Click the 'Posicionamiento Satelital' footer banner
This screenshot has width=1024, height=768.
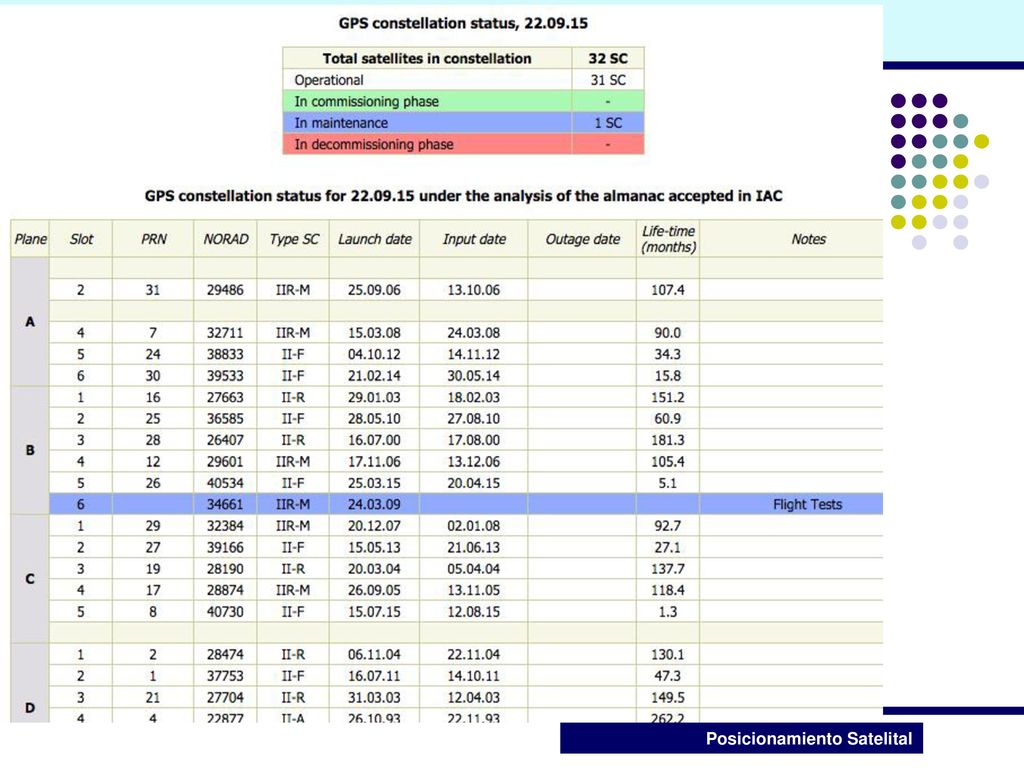tap(741, 739)
